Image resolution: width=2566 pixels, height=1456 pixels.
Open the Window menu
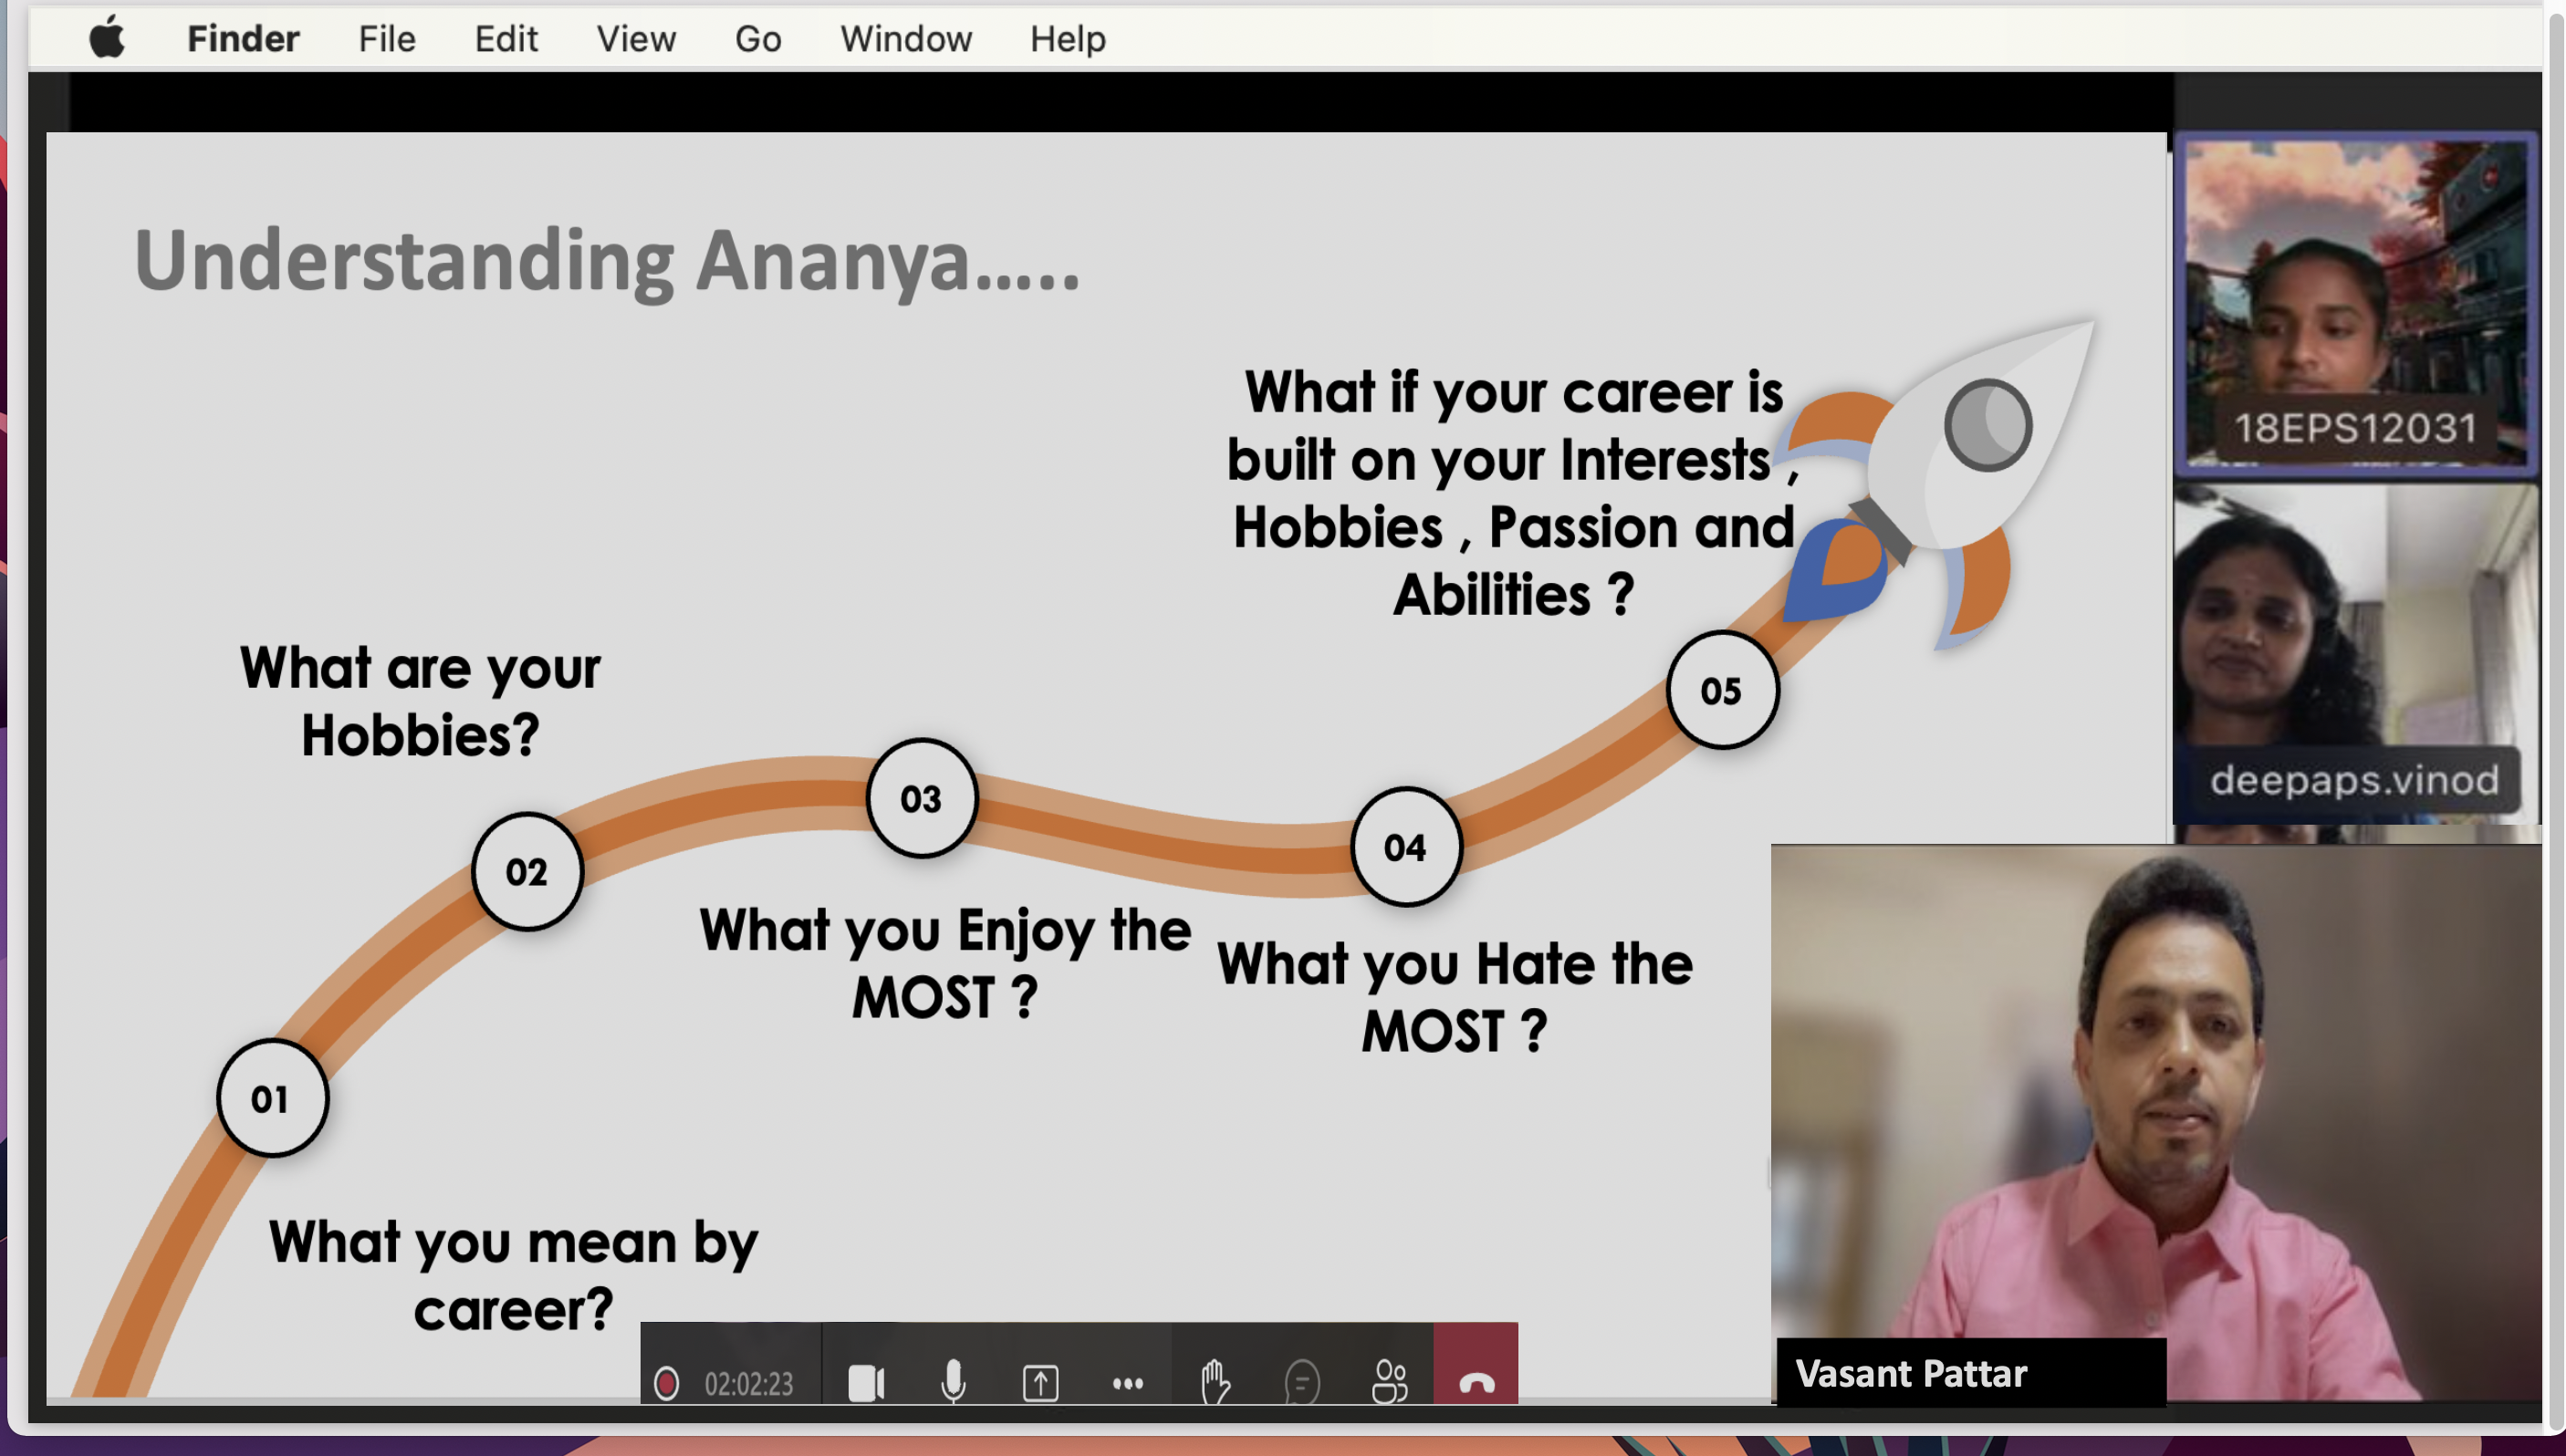point(906,38)
